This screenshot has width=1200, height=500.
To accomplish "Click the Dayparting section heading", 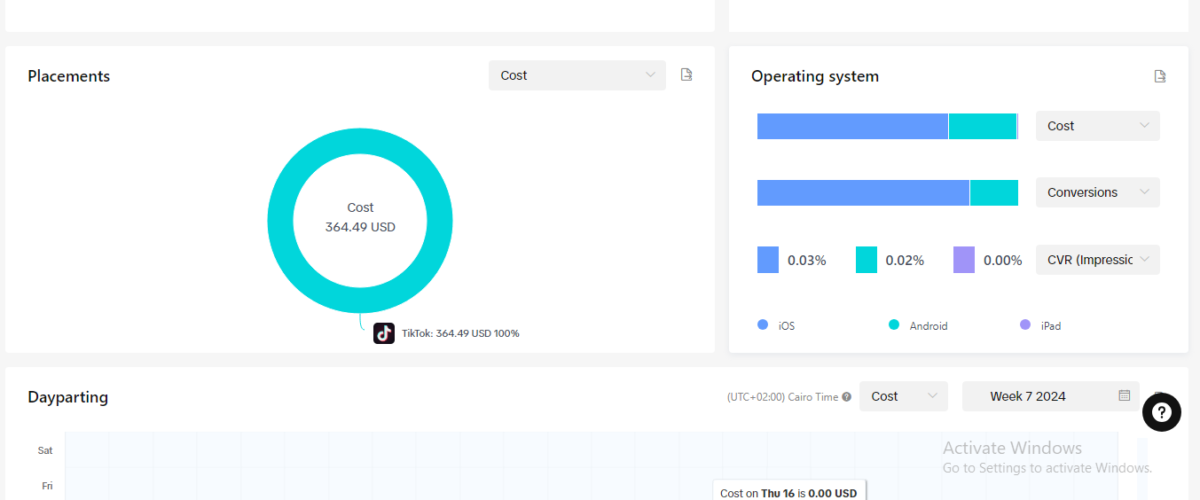I will coord(68,397).
